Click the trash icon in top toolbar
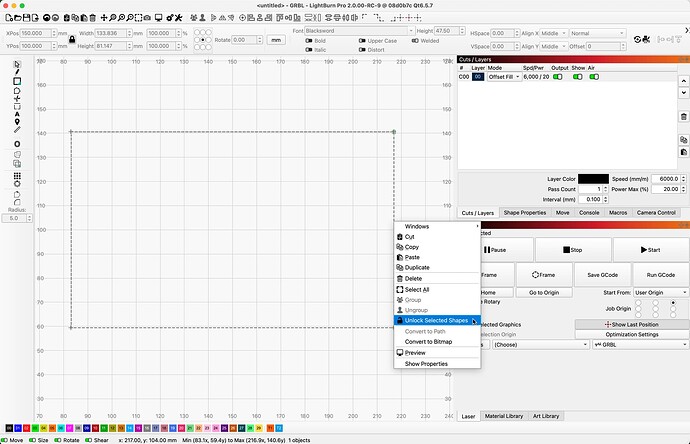Screen dimensions: 690x444 click(x=92, y=18)
